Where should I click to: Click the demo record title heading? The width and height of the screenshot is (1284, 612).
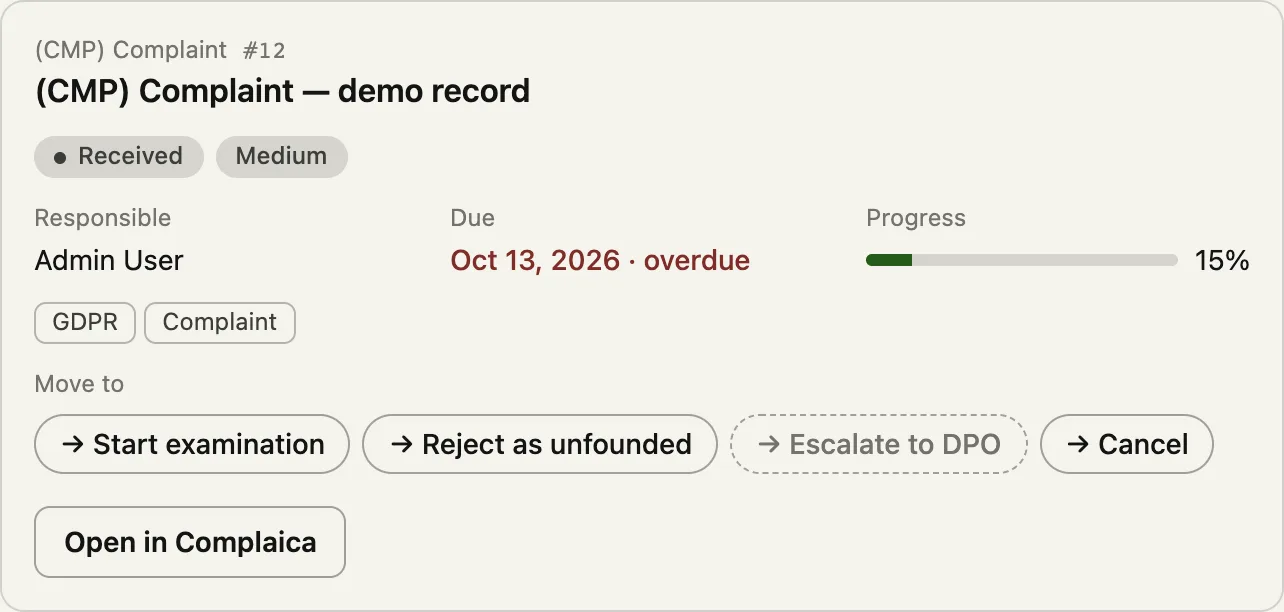tap(282, 92)
